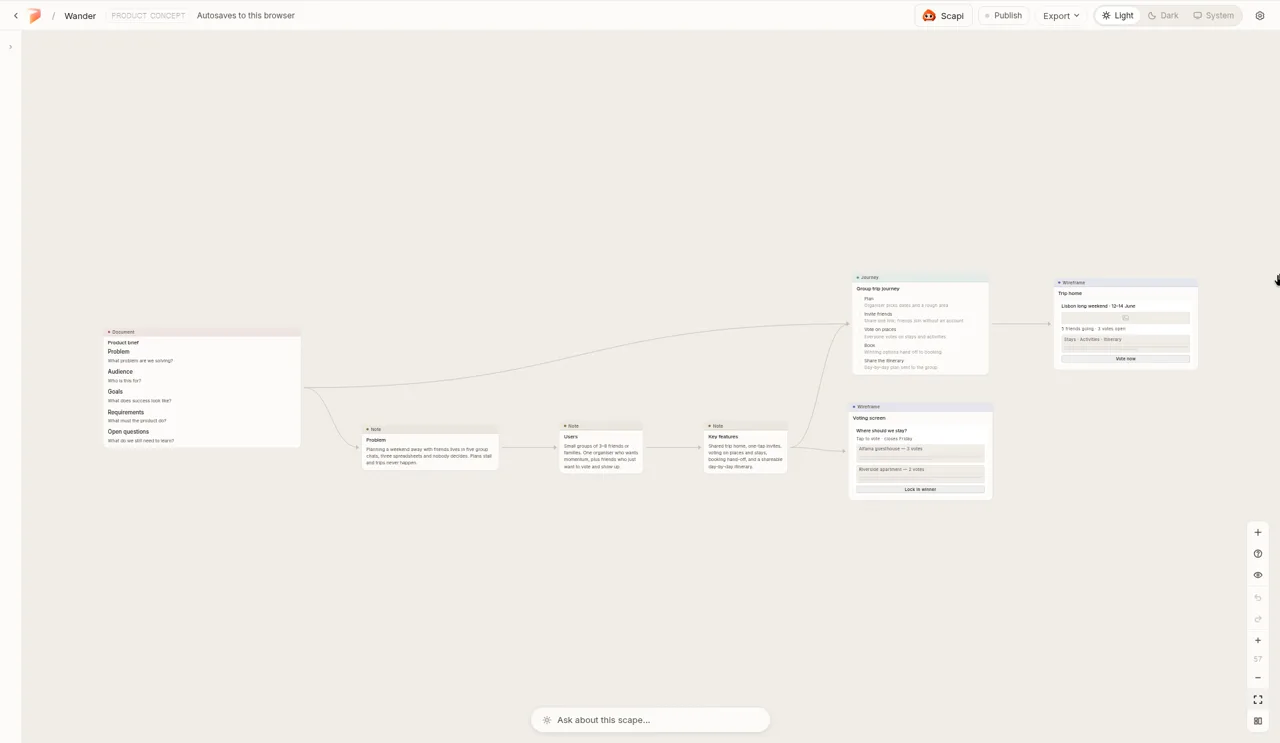Click the Plan journey step
Viewport: 1280px width, 743px height.
(x=869, y=299)
